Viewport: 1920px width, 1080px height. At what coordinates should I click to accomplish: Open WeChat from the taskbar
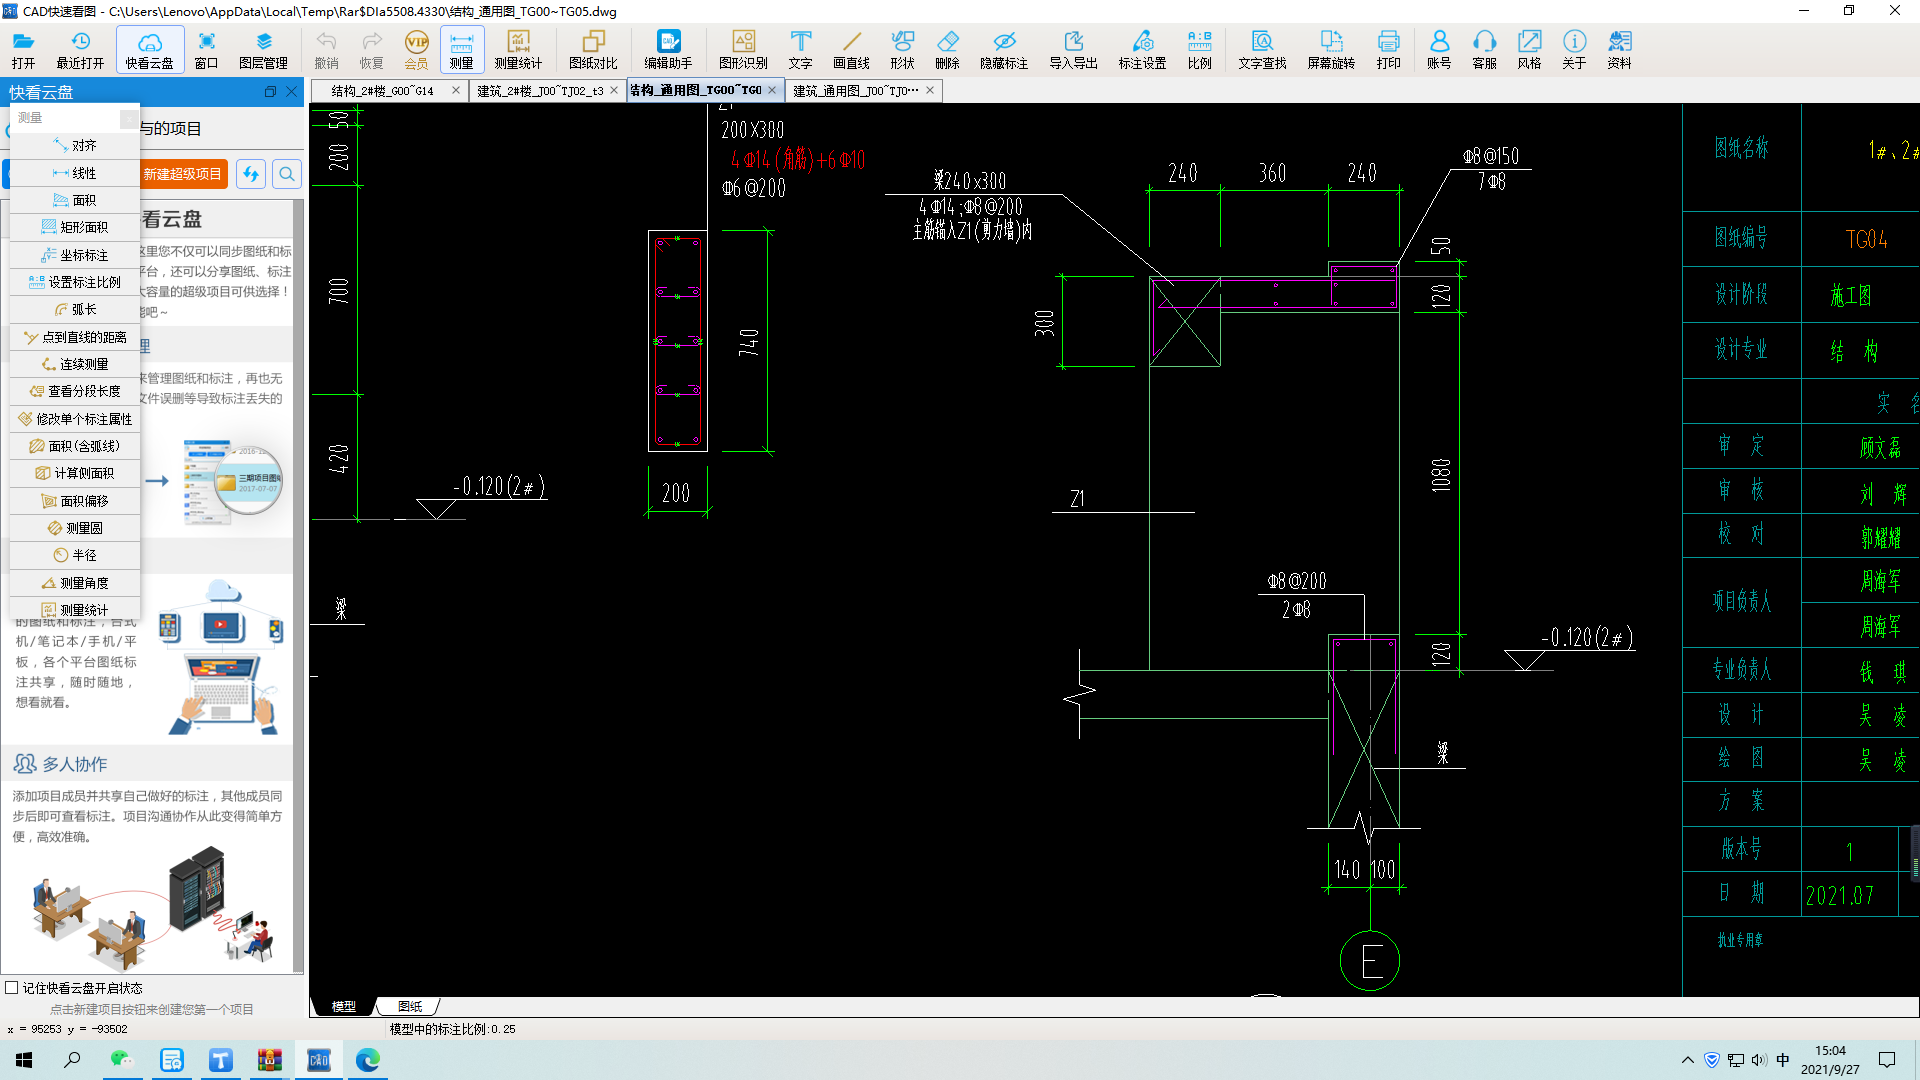pyautogui.click(x=121, y=1060)
